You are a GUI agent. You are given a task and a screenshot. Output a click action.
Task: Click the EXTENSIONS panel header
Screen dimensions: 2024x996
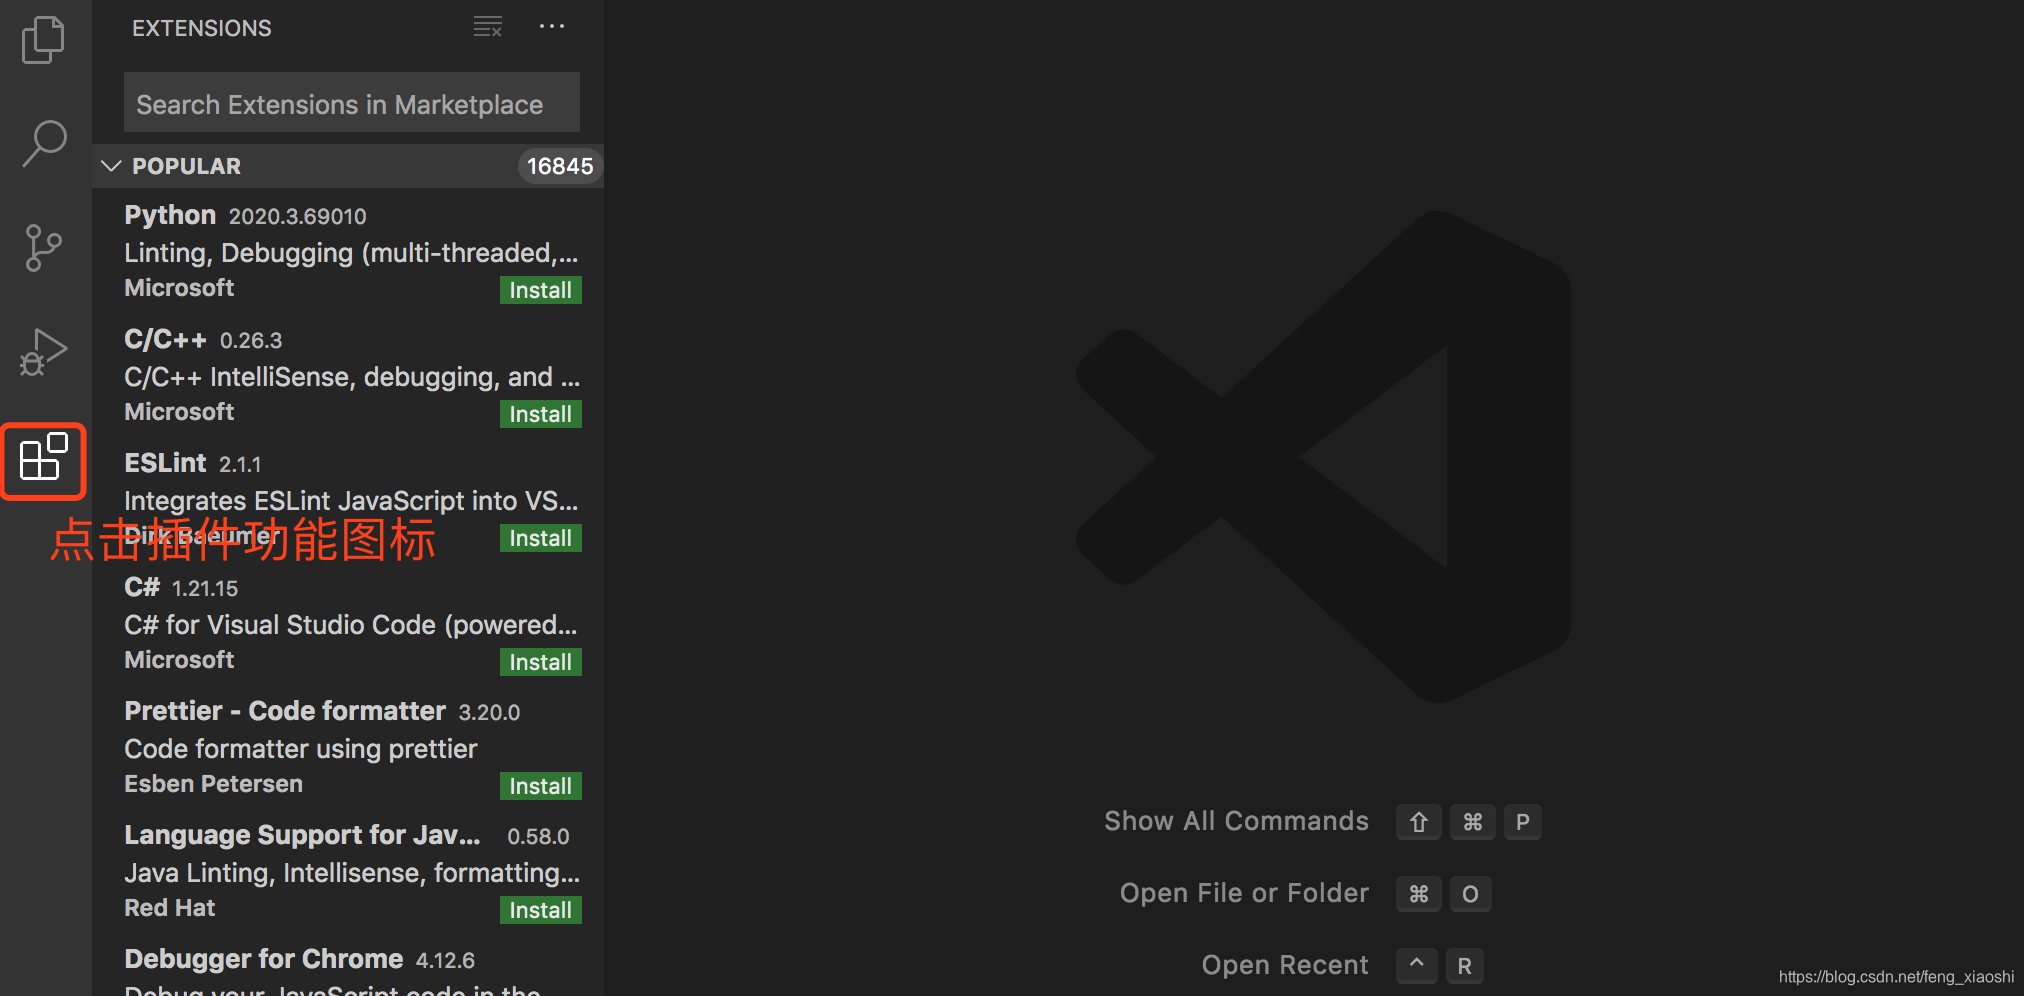coord(202,28)
